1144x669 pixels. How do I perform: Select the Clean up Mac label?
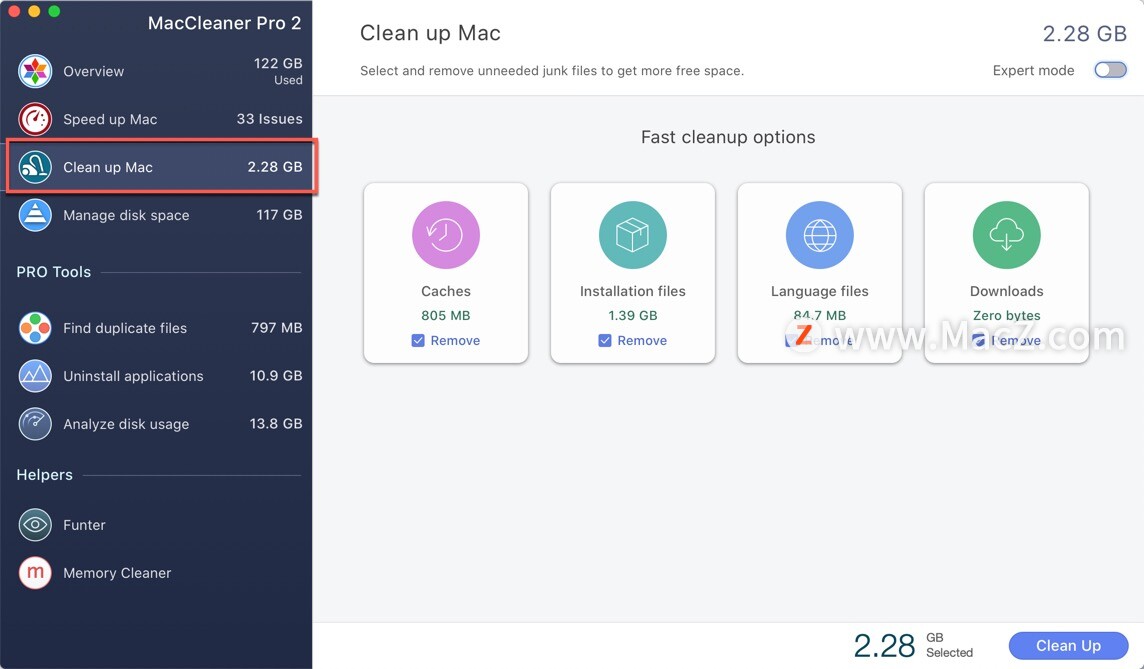[x=108, y=167]
